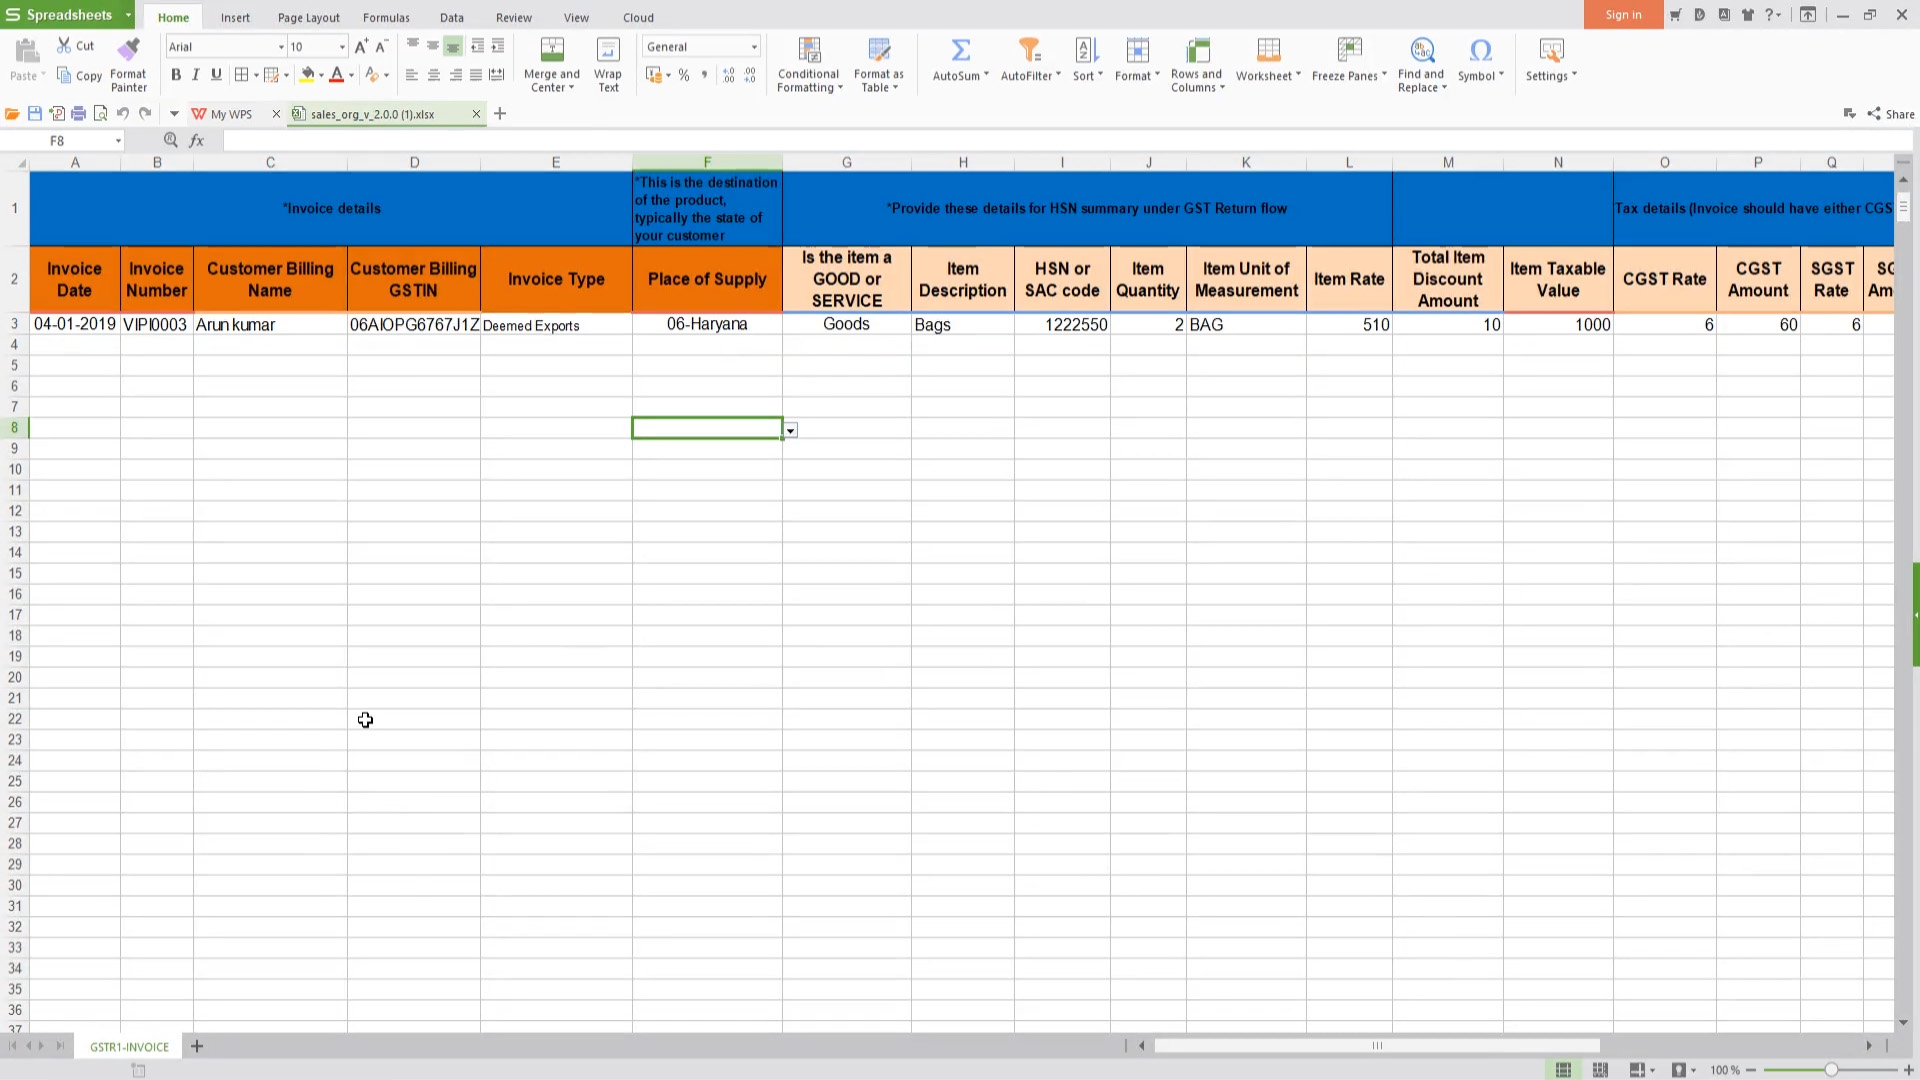This screenshot has height=1080, width=1920.
Task: Toggle Underline formatting
Action: point(216,75)
